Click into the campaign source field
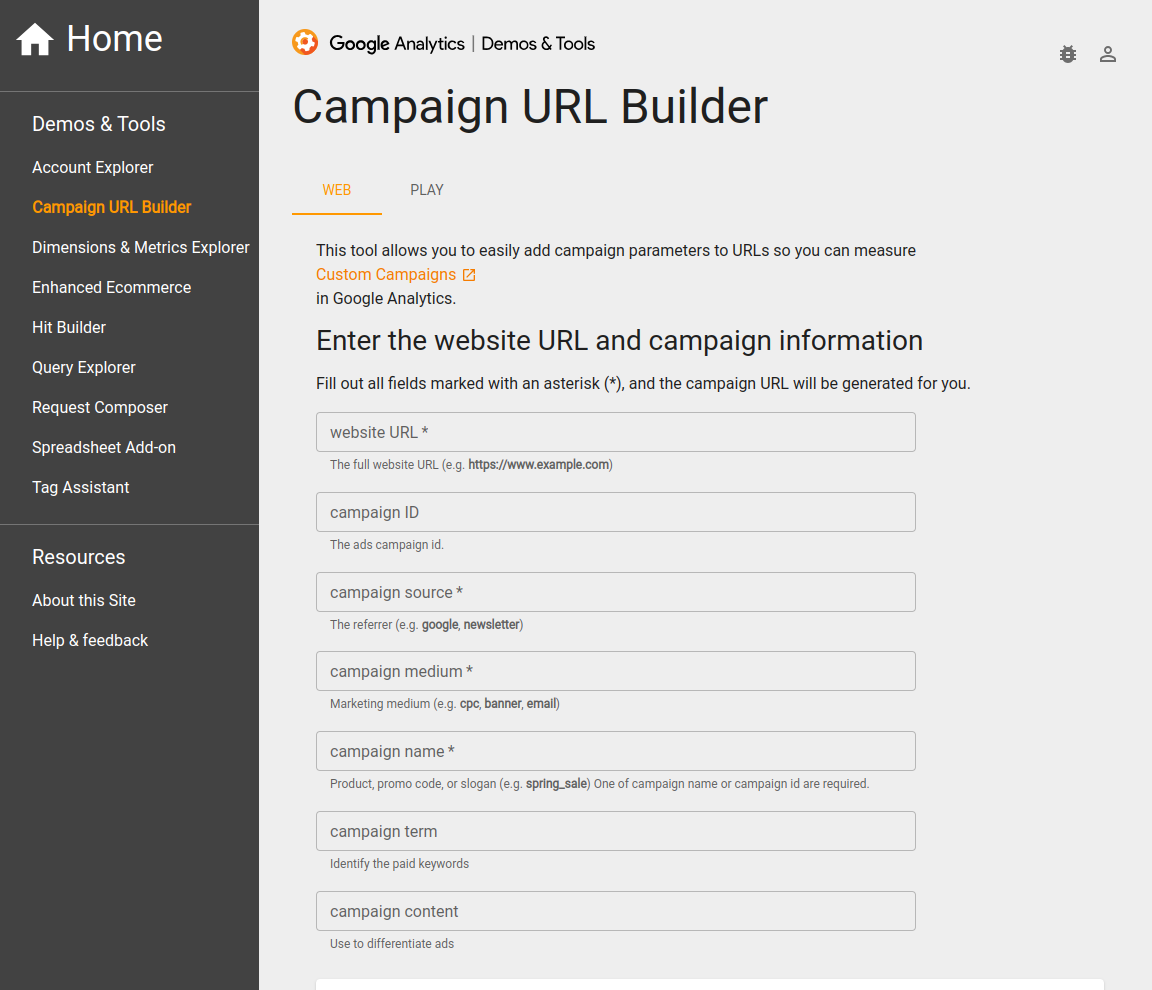The width and height of the screenshot is (1152, 990). pos(615,592)
